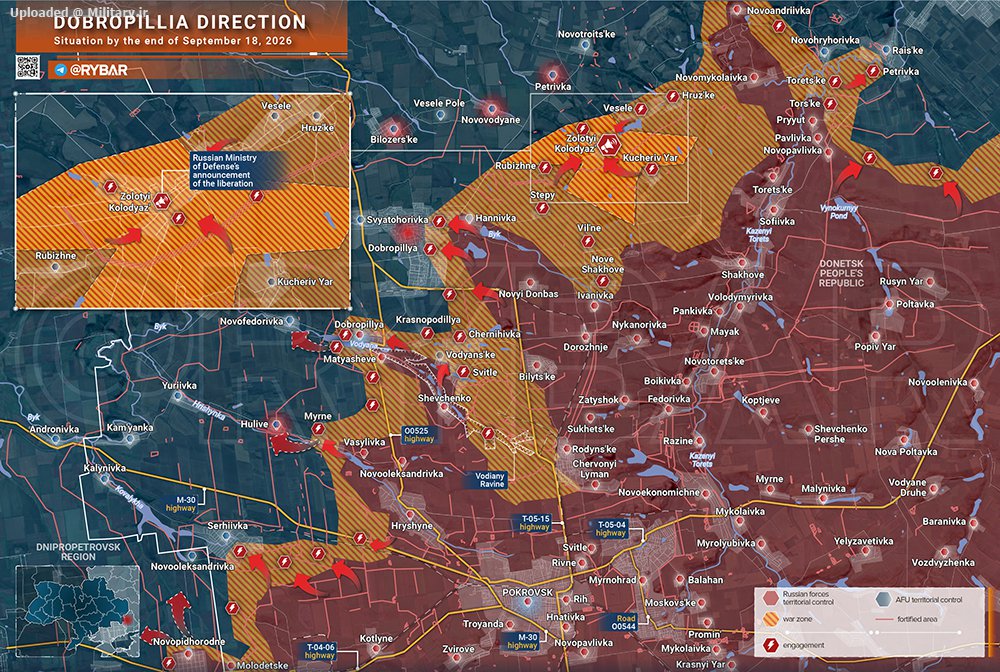The width and height of the screenshot is (1000, 672).
Task: Click the QR code beside the Rybar handle
Action: [x=27, y=68]
